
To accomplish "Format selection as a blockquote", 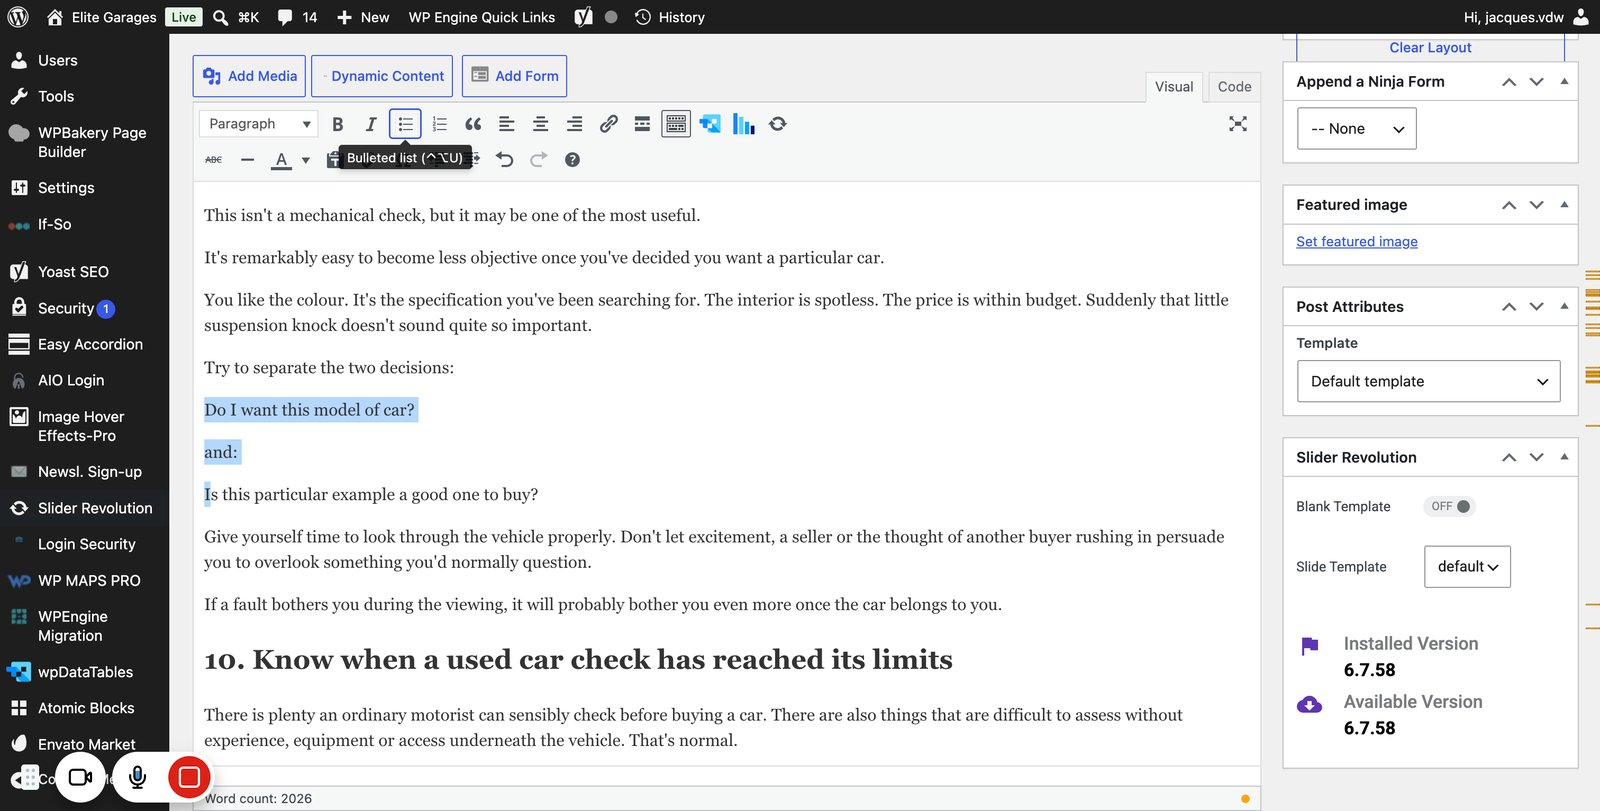I will pyautogui.click(x=473, y=124).
